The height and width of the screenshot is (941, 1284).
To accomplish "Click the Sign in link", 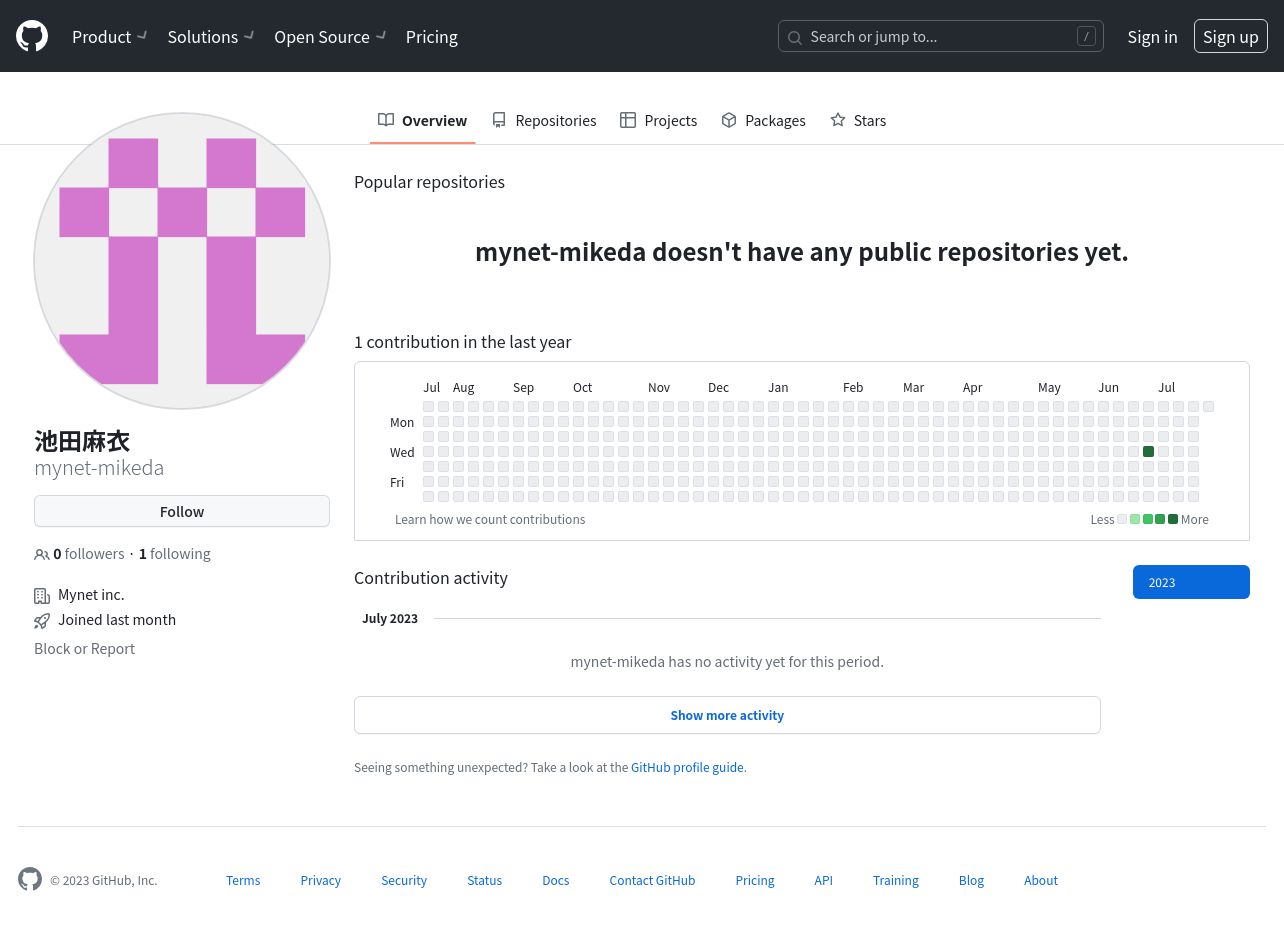I will pos(1152,36).
